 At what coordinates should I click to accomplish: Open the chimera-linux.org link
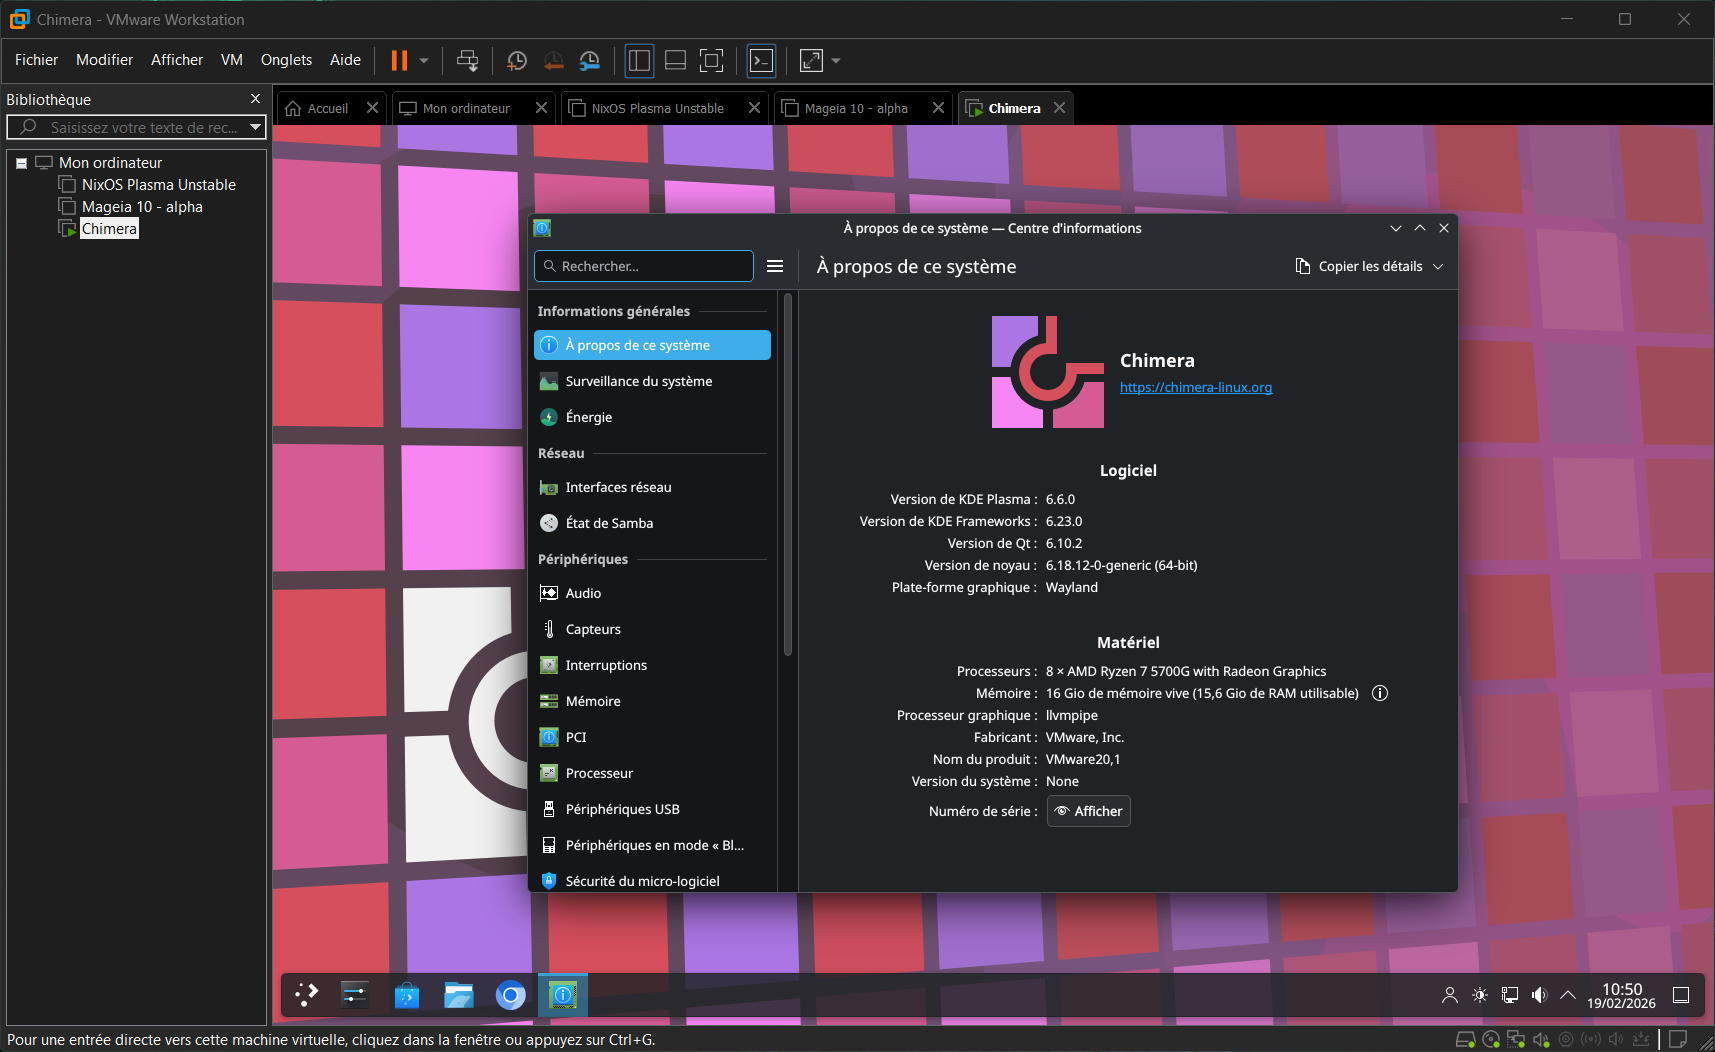point(1195,388)
